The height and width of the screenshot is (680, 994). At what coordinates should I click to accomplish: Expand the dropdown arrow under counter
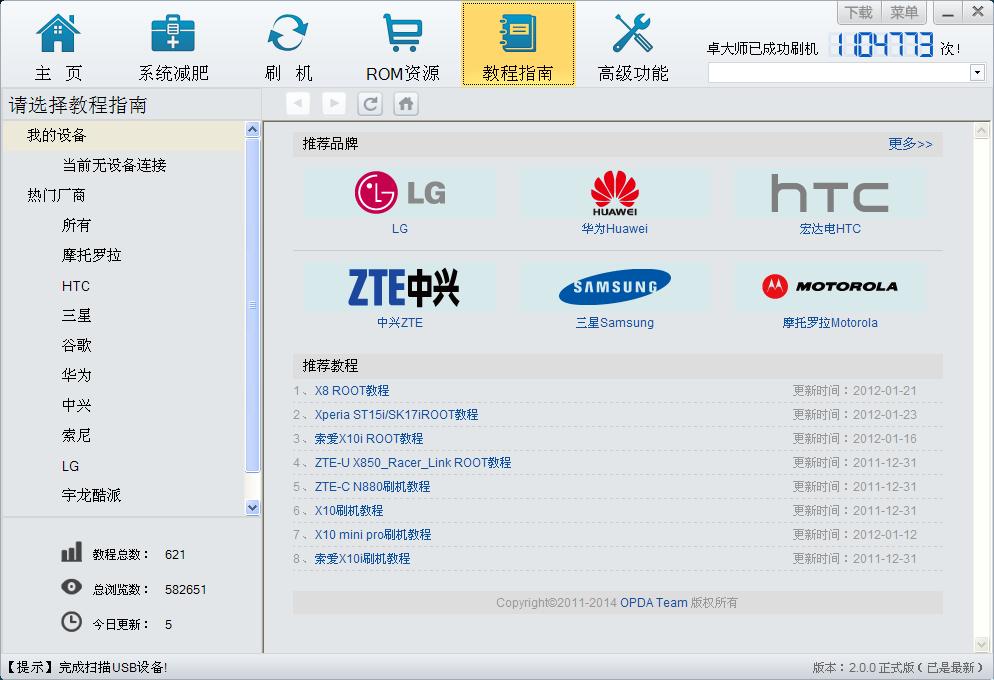977,73
